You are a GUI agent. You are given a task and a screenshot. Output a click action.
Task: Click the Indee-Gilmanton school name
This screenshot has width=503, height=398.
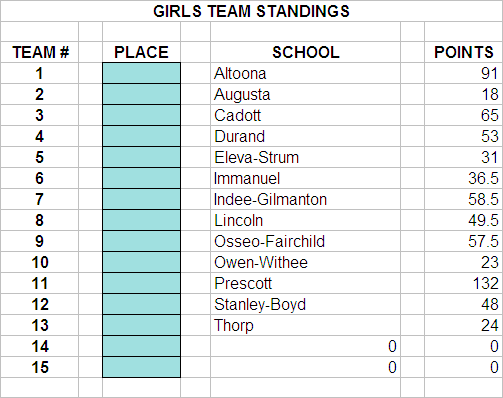pos(270,199)
